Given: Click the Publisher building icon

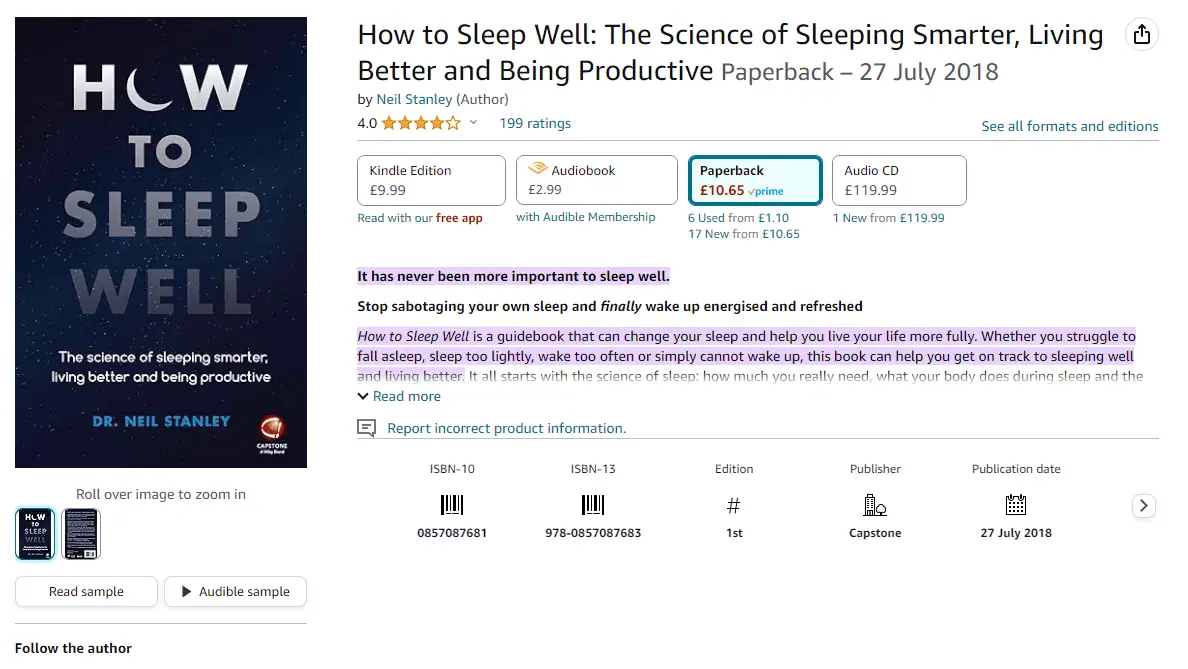Looking at the screenshot, I should click(875, 505).
